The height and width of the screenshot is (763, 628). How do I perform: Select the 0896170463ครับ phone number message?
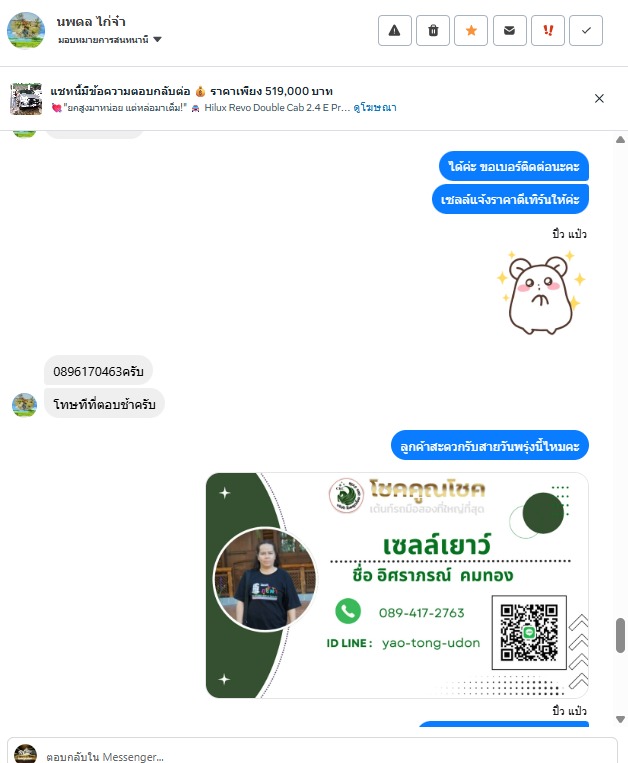tap(98, 371)
